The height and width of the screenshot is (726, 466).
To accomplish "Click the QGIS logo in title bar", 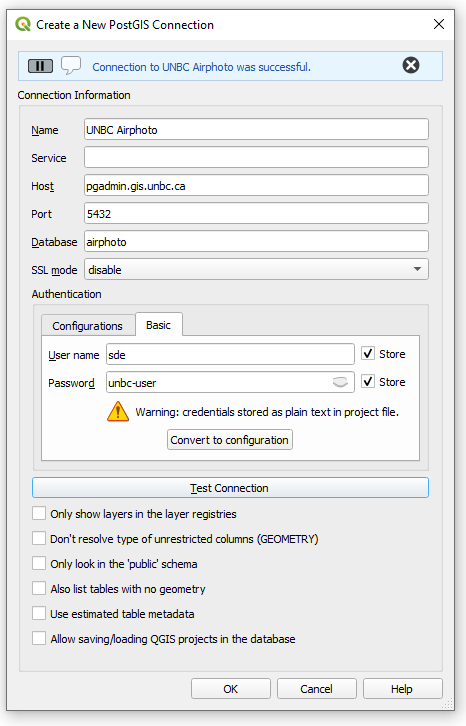I will [23, 24].
